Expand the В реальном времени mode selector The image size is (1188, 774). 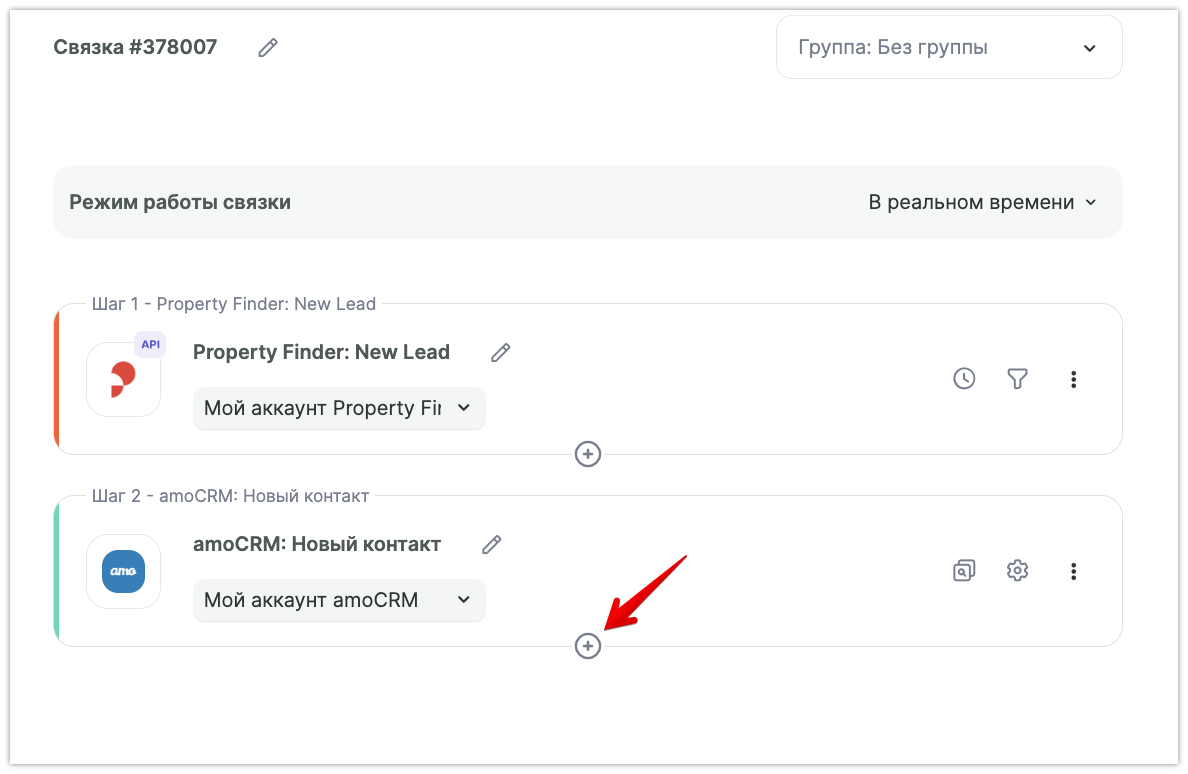pos(982,202)
